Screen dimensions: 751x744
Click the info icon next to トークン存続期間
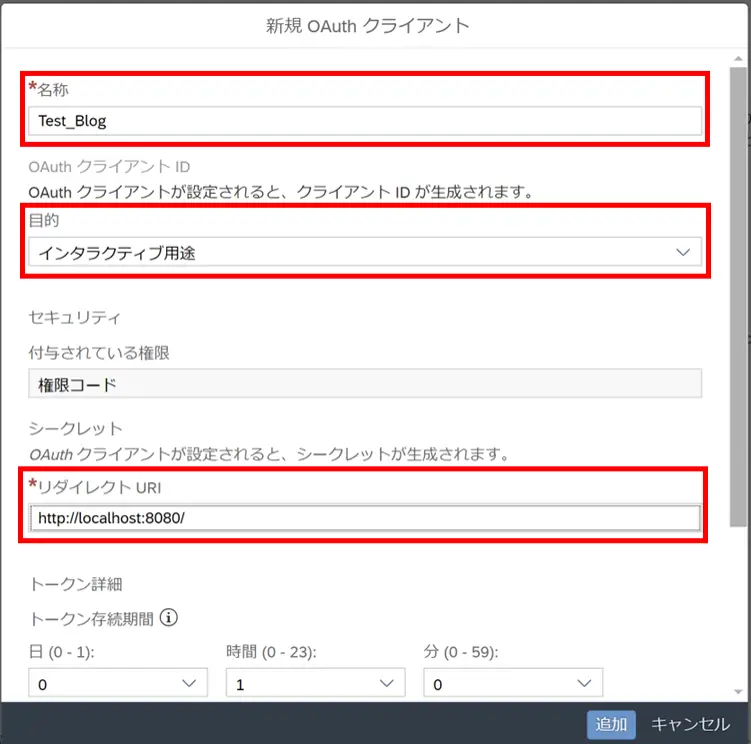(169, 618)
